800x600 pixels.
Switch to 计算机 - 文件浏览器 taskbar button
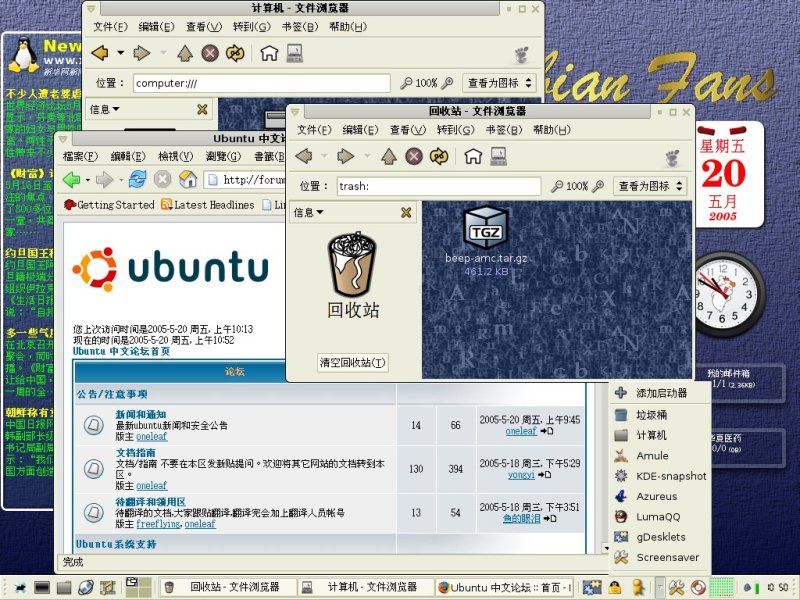click(x=366, y=587)
